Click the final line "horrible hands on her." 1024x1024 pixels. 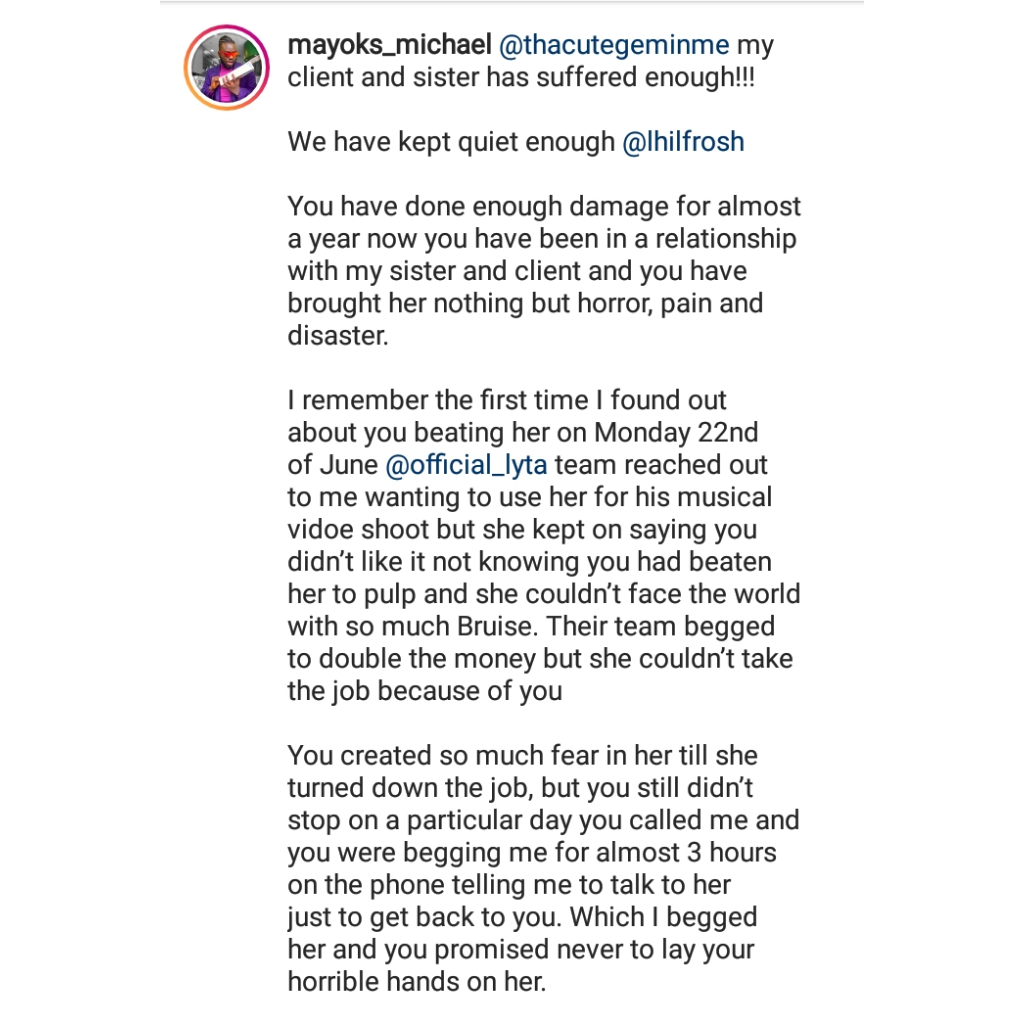point(417,982)
